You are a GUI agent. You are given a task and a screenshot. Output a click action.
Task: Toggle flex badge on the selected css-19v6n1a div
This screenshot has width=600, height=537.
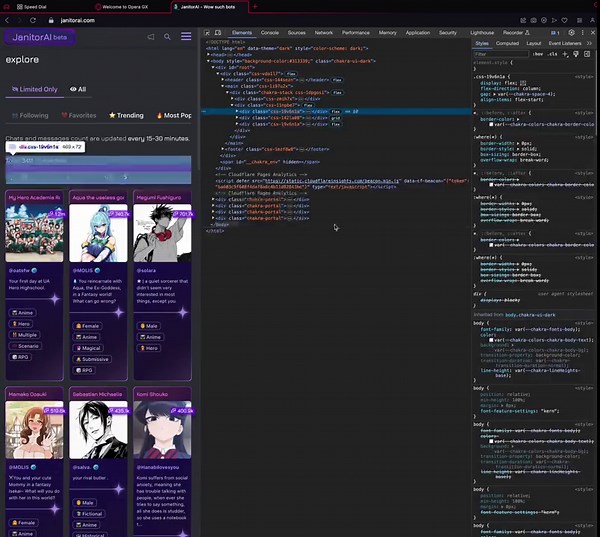point(336,111)
